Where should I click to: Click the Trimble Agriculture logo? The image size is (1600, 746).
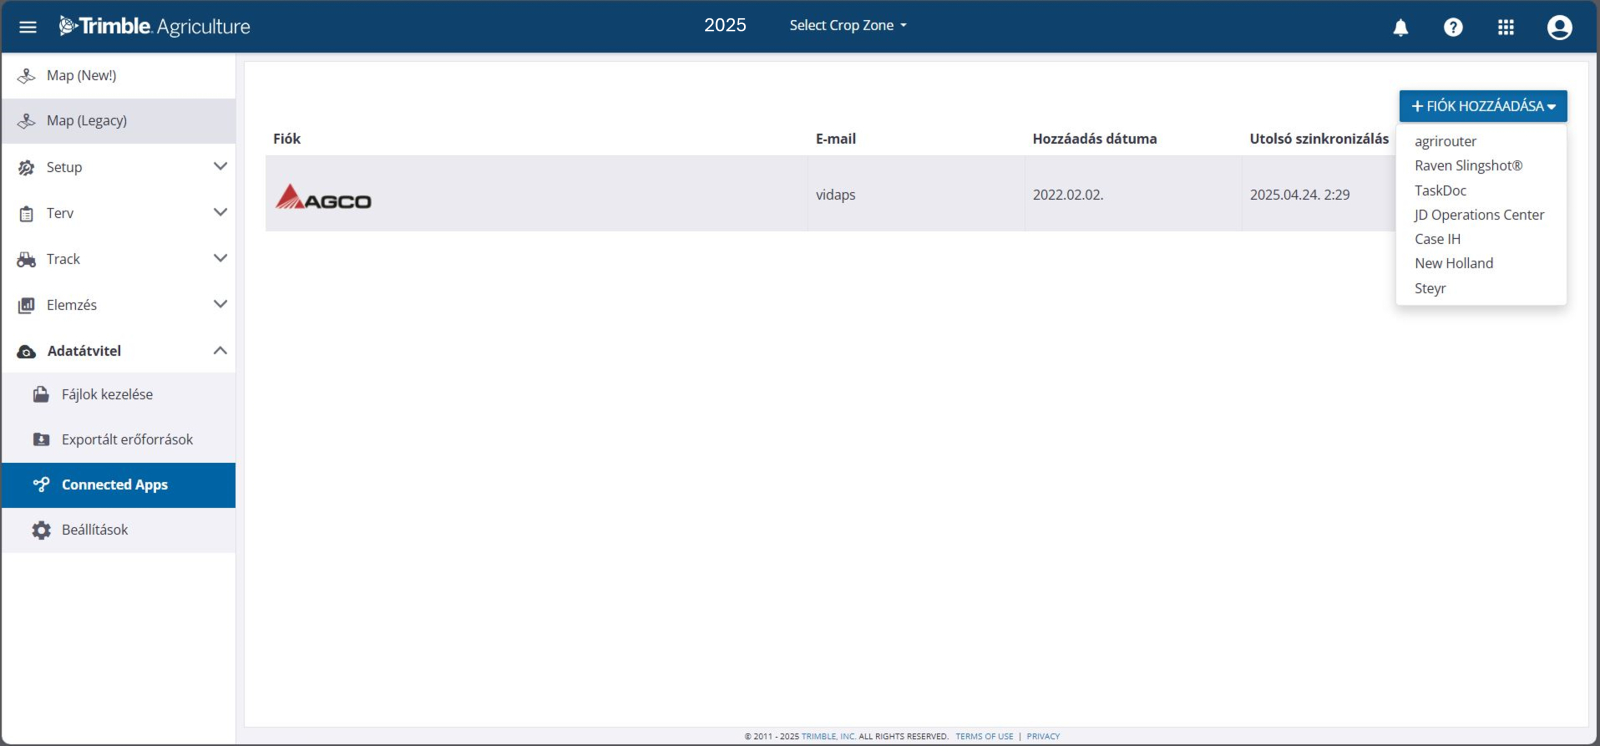(154, 26)
